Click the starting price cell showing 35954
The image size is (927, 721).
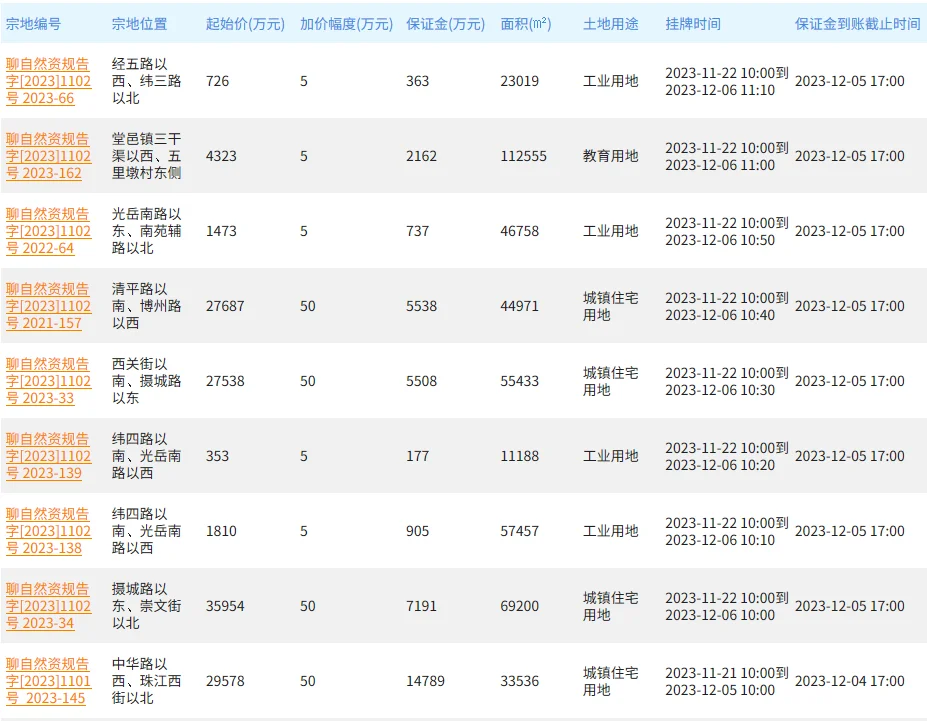(225, 606)
